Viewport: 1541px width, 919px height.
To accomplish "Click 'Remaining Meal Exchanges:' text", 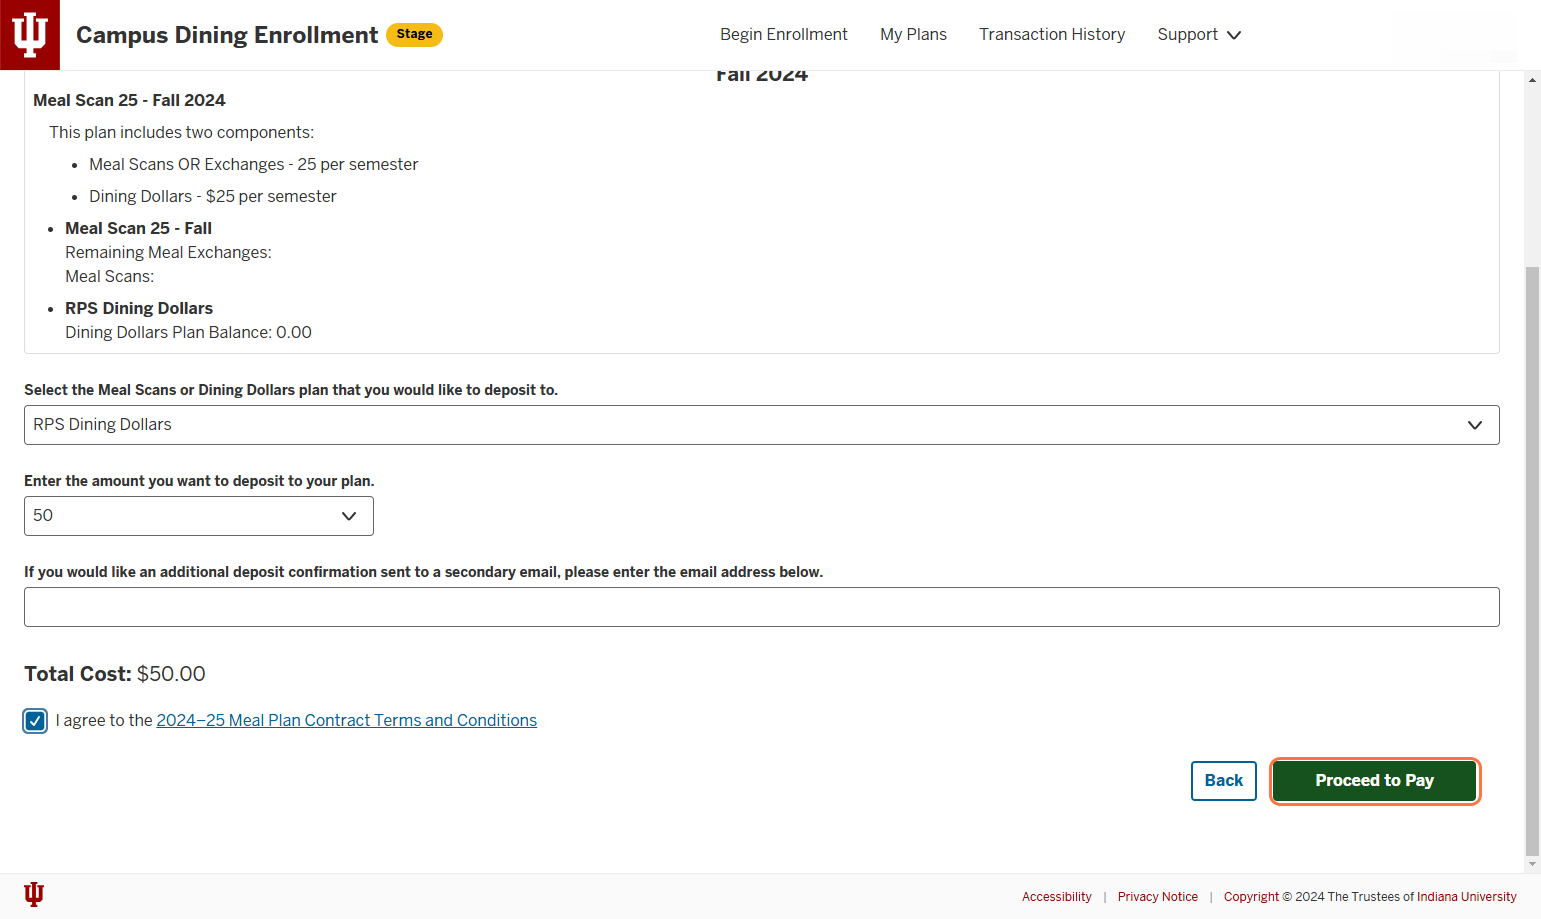I will coord(168,252).
